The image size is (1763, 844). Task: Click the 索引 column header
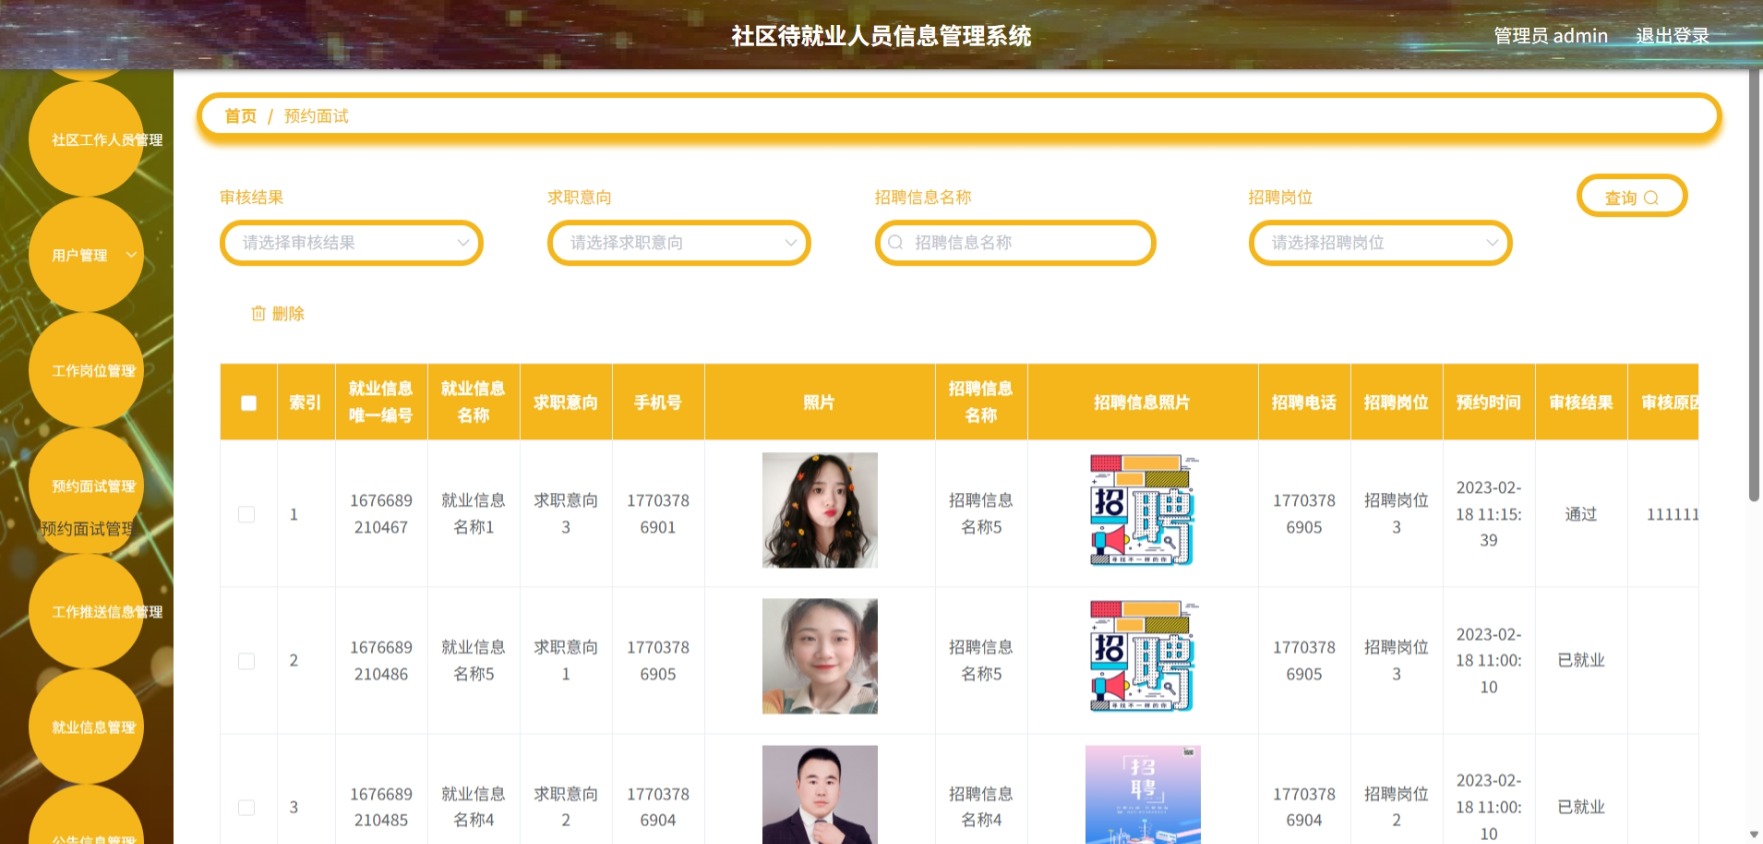(305, 402)
